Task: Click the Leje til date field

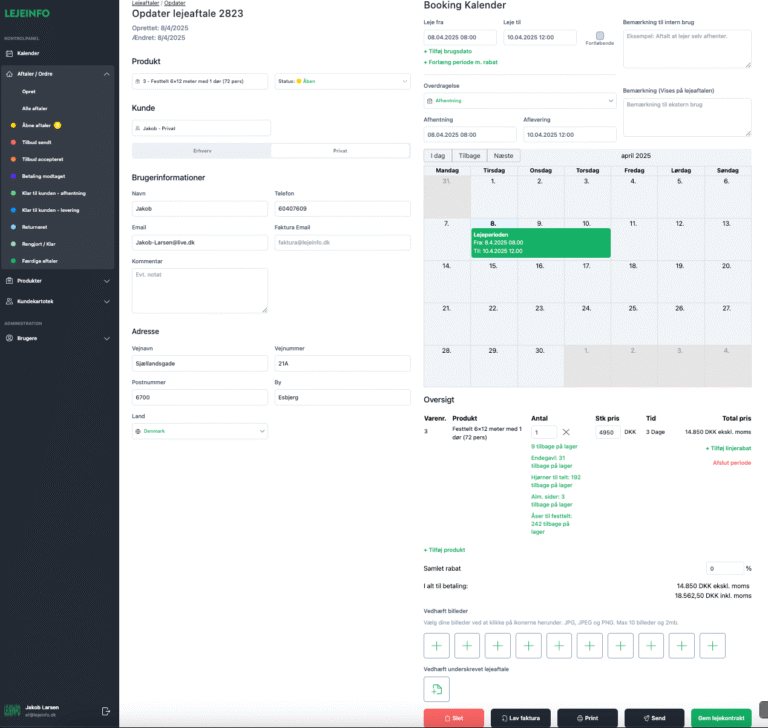Action: (540, 37)
